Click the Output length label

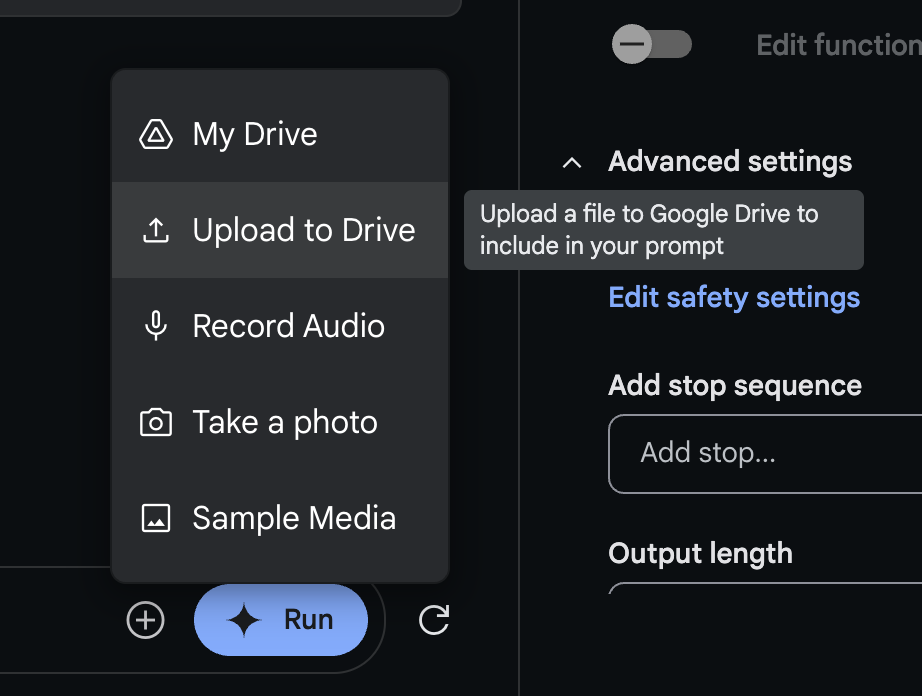click(x=701, y=554)
